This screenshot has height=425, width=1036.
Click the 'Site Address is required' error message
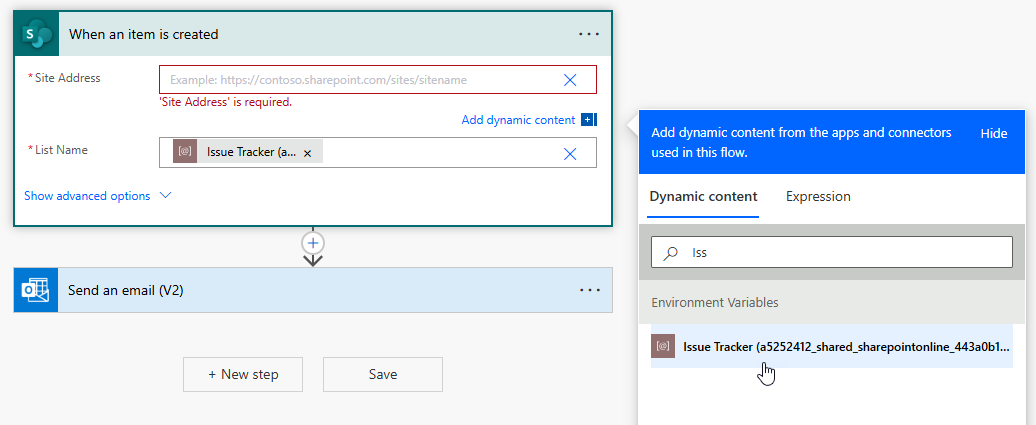pyautogui.click(x=225, y=102)
